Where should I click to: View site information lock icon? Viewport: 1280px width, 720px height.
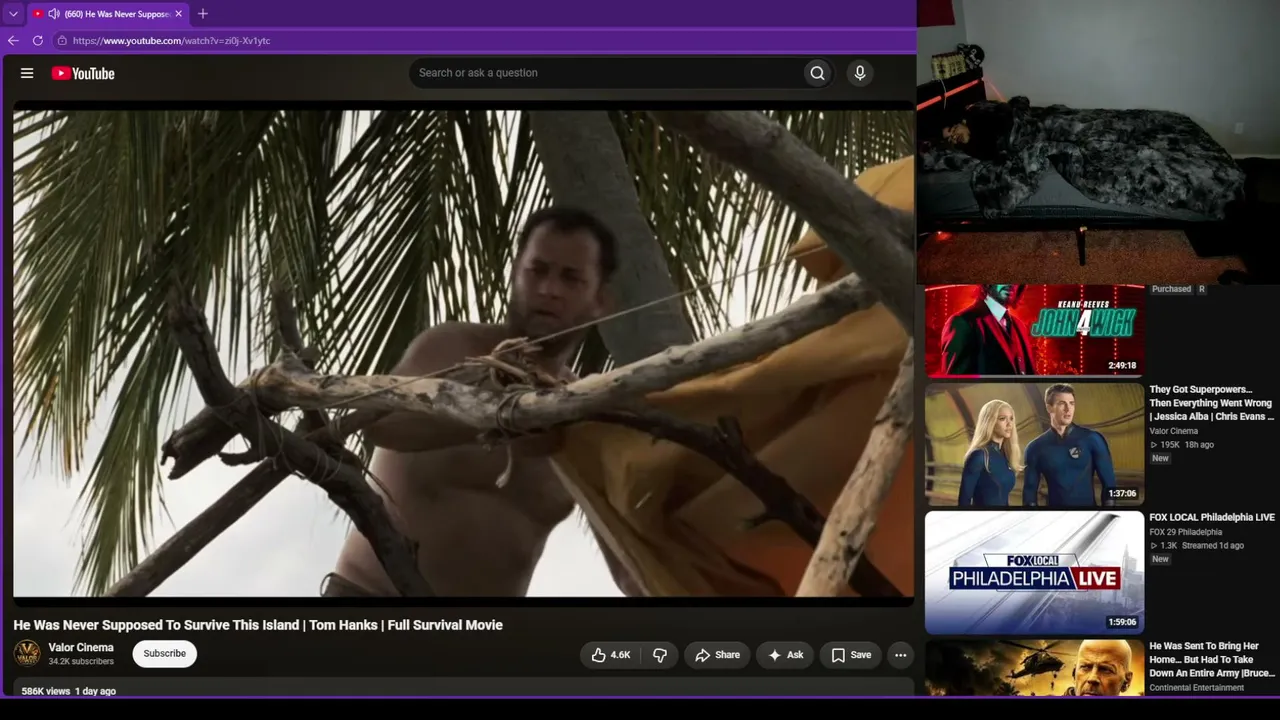point(62,41)
